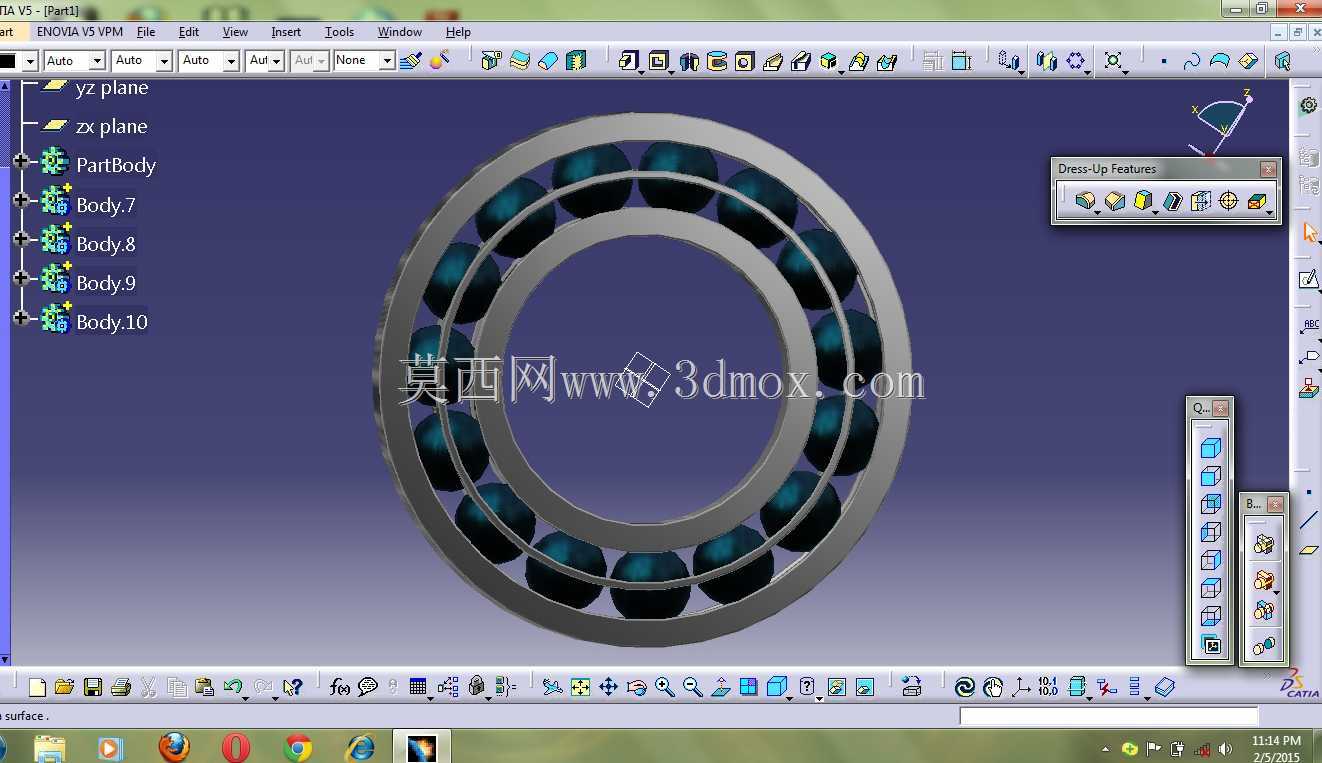This screenshot has height=763, width=1322.
Task: Expand the Body.8 tree node
Action: pos(21,239)
